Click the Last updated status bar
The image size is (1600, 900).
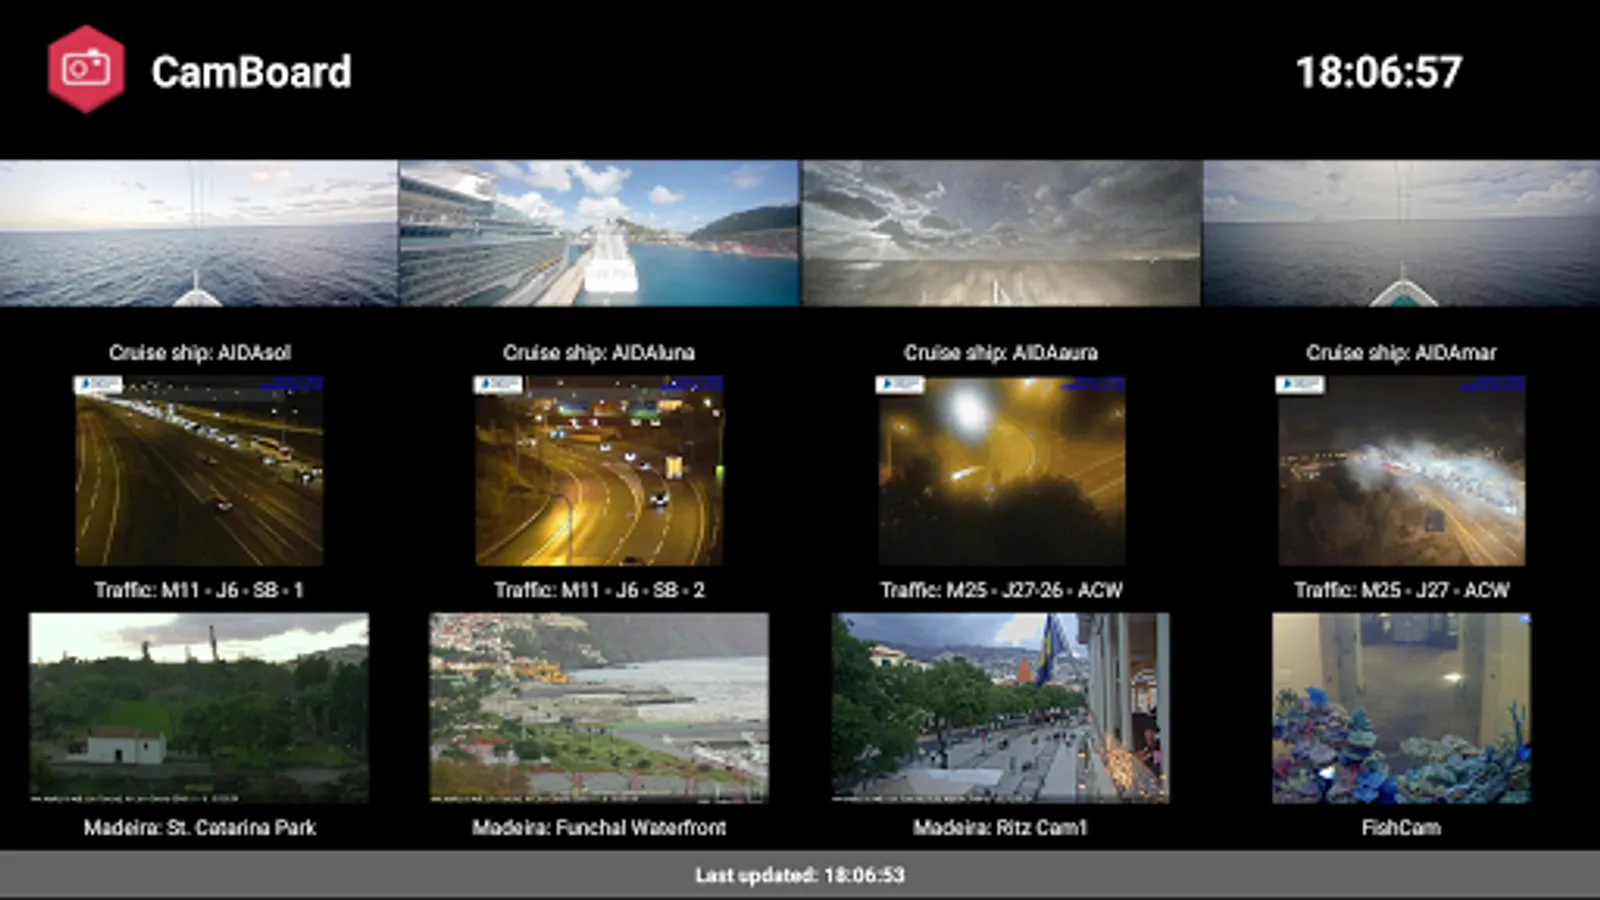tap(800, 875)
